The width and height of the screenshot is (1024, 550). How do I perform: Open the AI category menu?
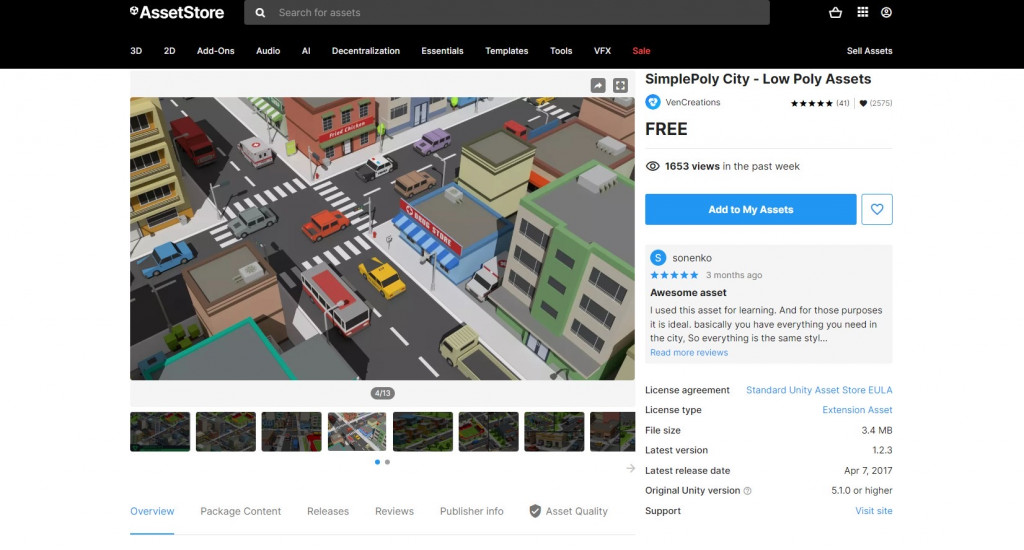(x=306, y=50)
